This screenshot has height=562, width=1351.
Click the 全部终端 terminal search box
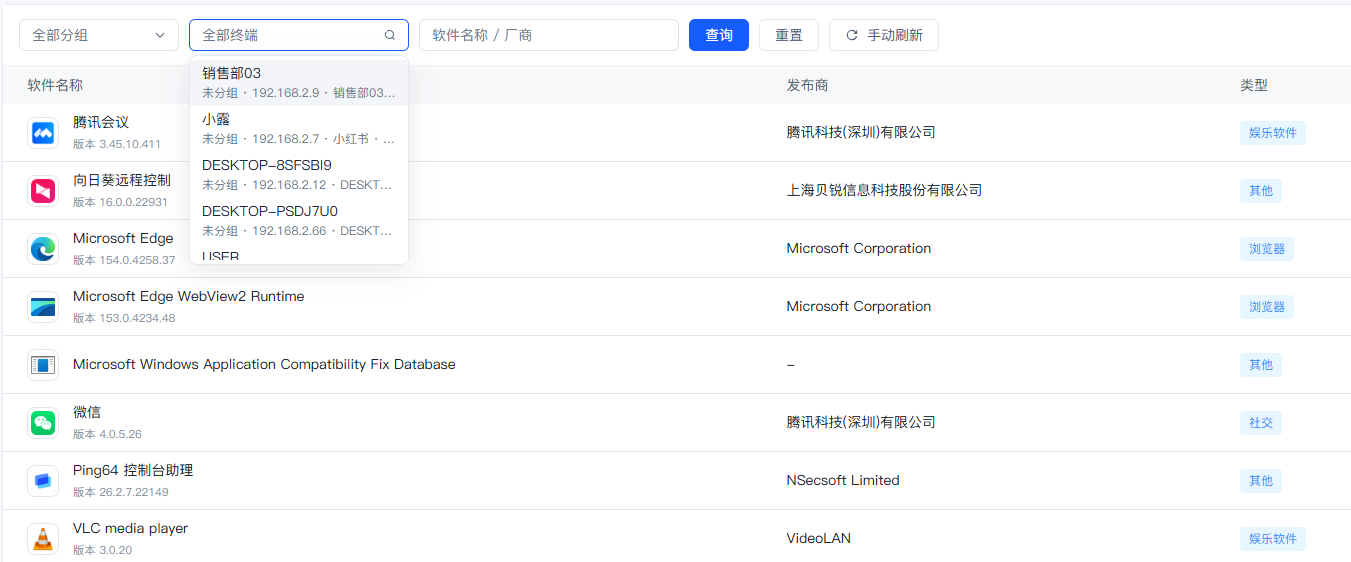[299, 35]
